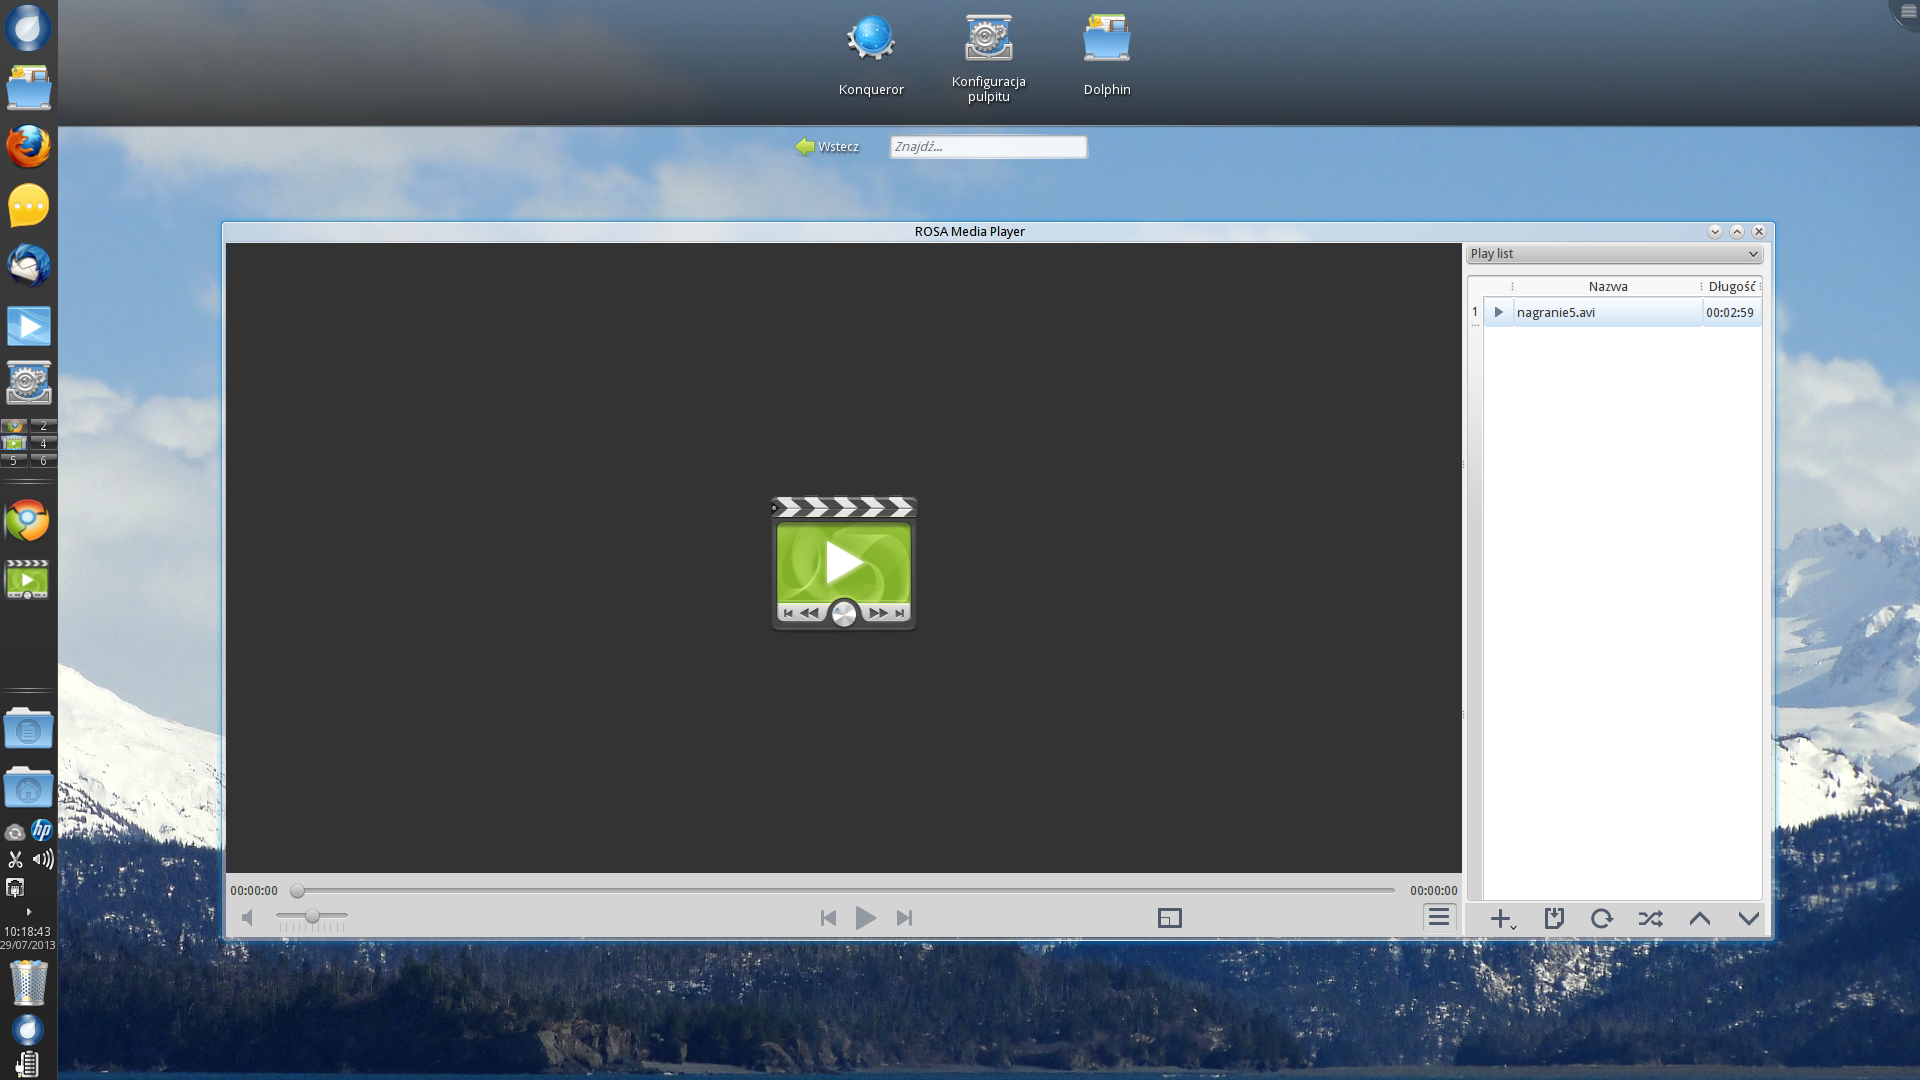Screen dimensions: 1920x1080
Task: Enable shuffle mode in the playlist
Action: tap(1650, 918)
